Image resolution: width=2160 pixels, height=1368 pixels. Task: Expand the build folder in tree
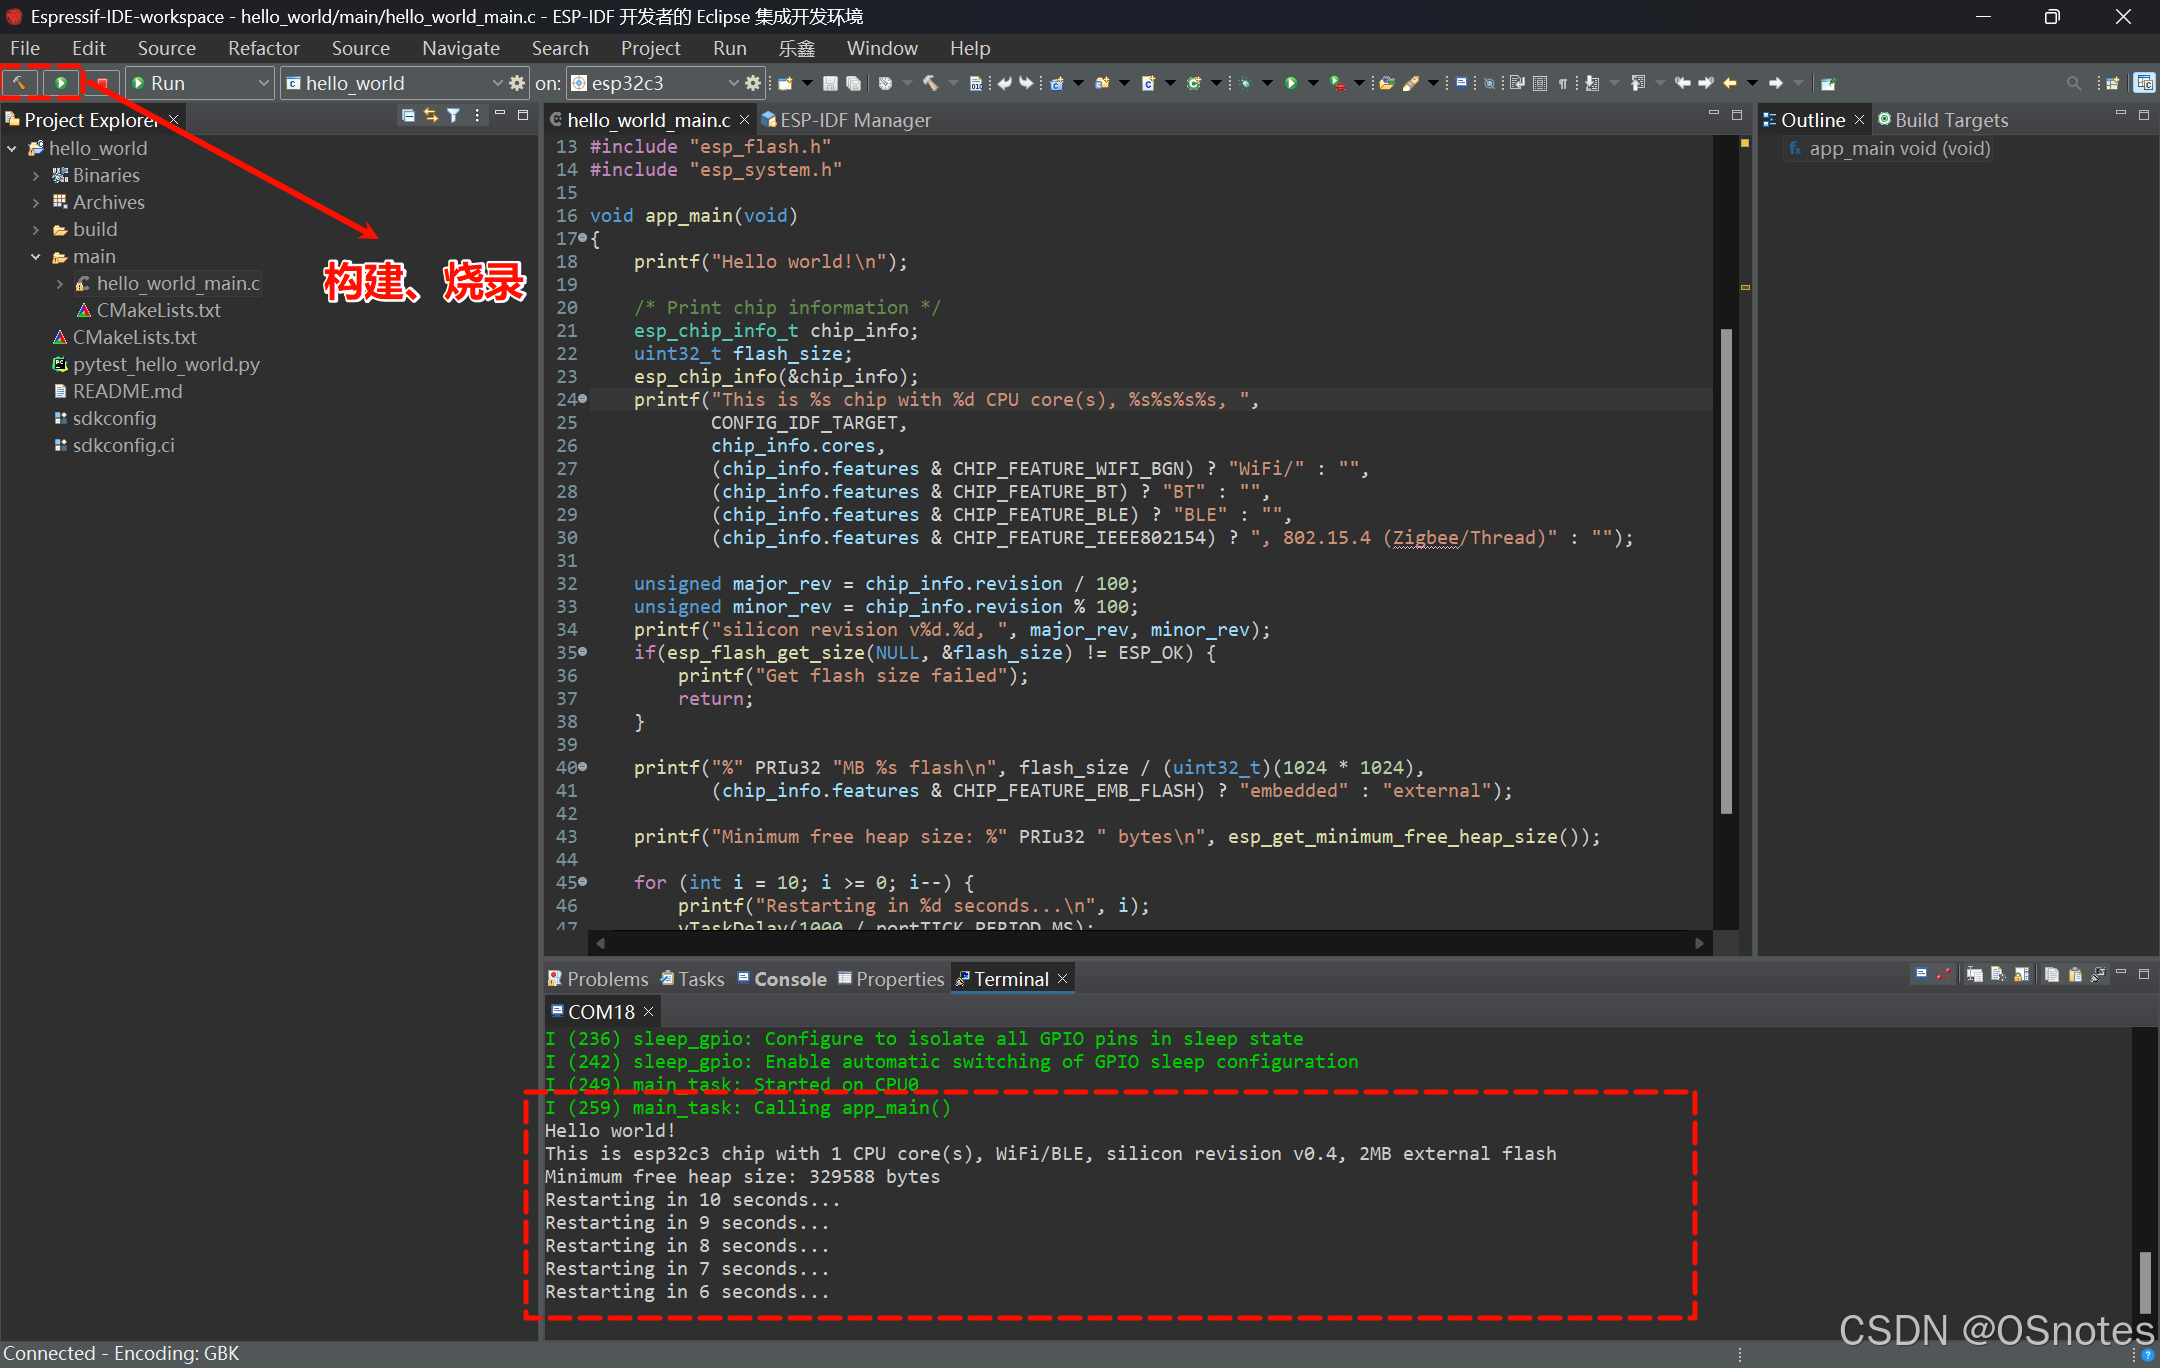point(36,230)
